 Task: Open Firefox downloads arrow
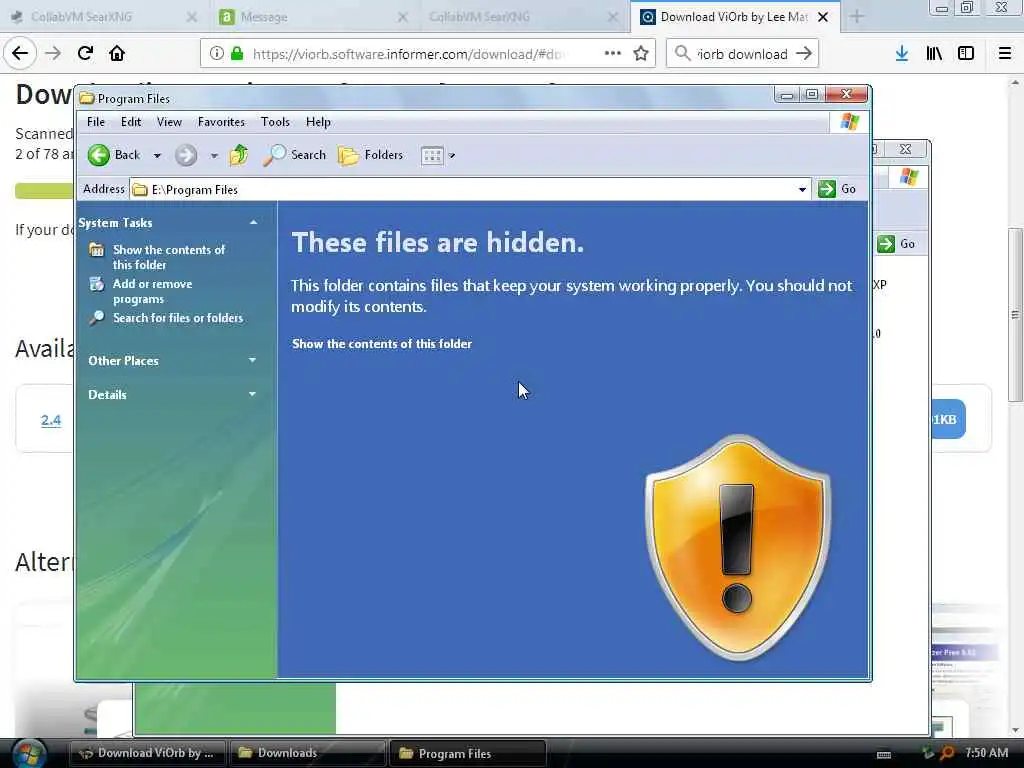902,54
